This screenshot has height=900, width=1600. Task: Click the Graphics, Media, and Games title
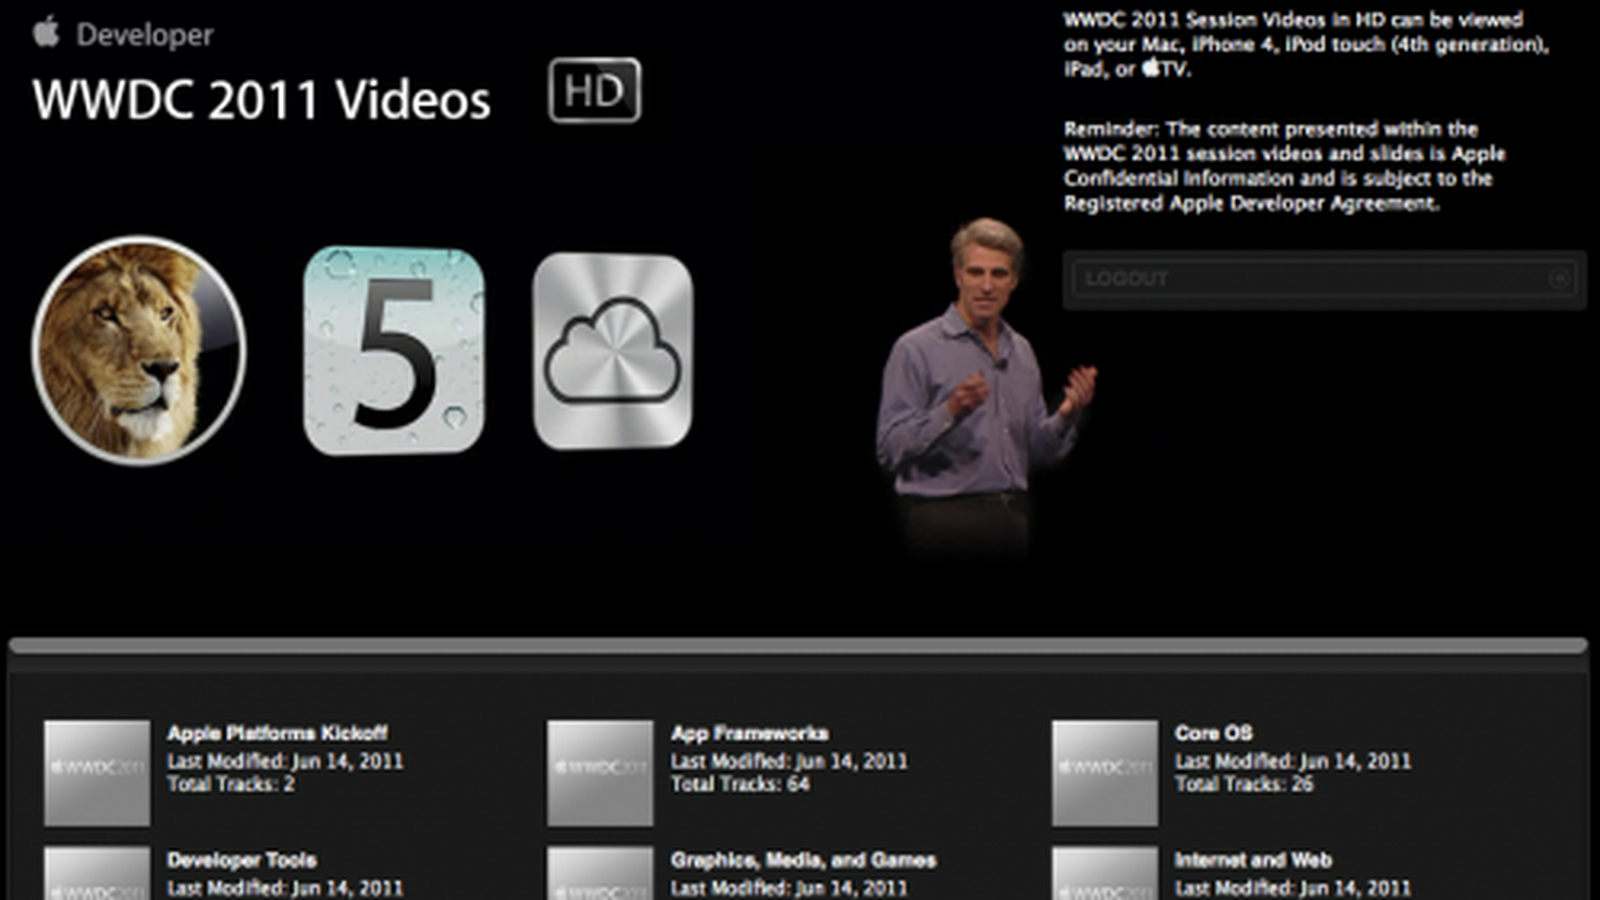(x=803, y=860)
